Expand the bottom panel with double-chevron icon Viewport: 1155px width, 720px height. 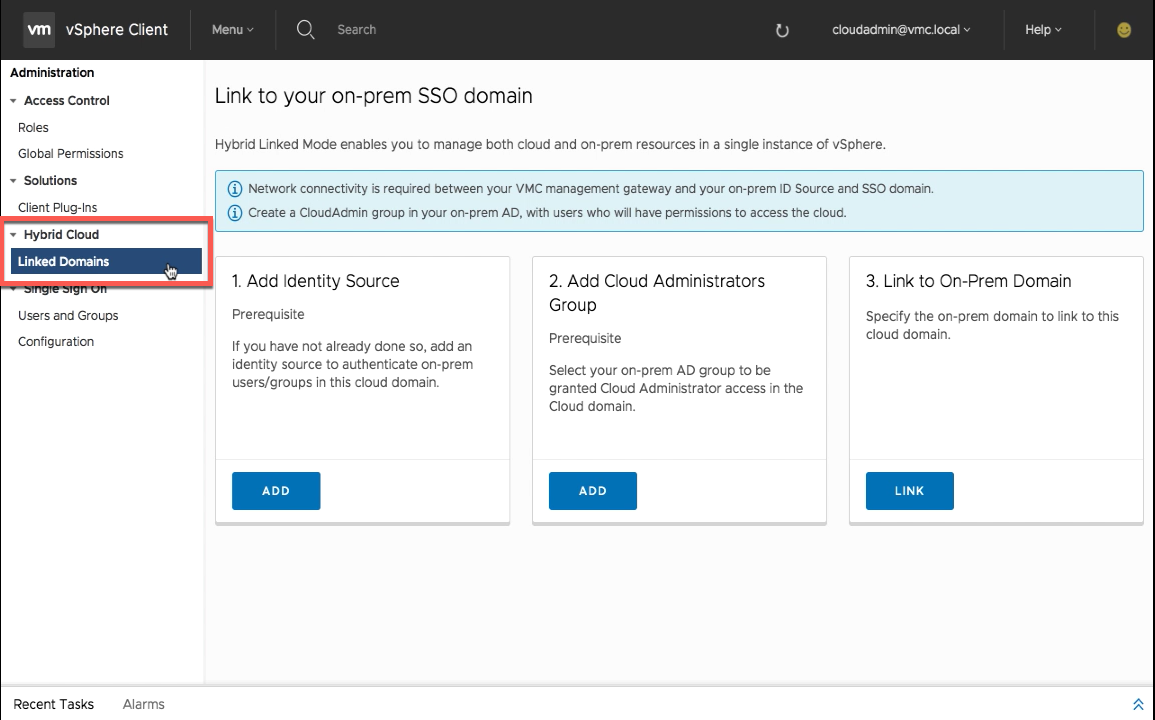coord(1137,705)
